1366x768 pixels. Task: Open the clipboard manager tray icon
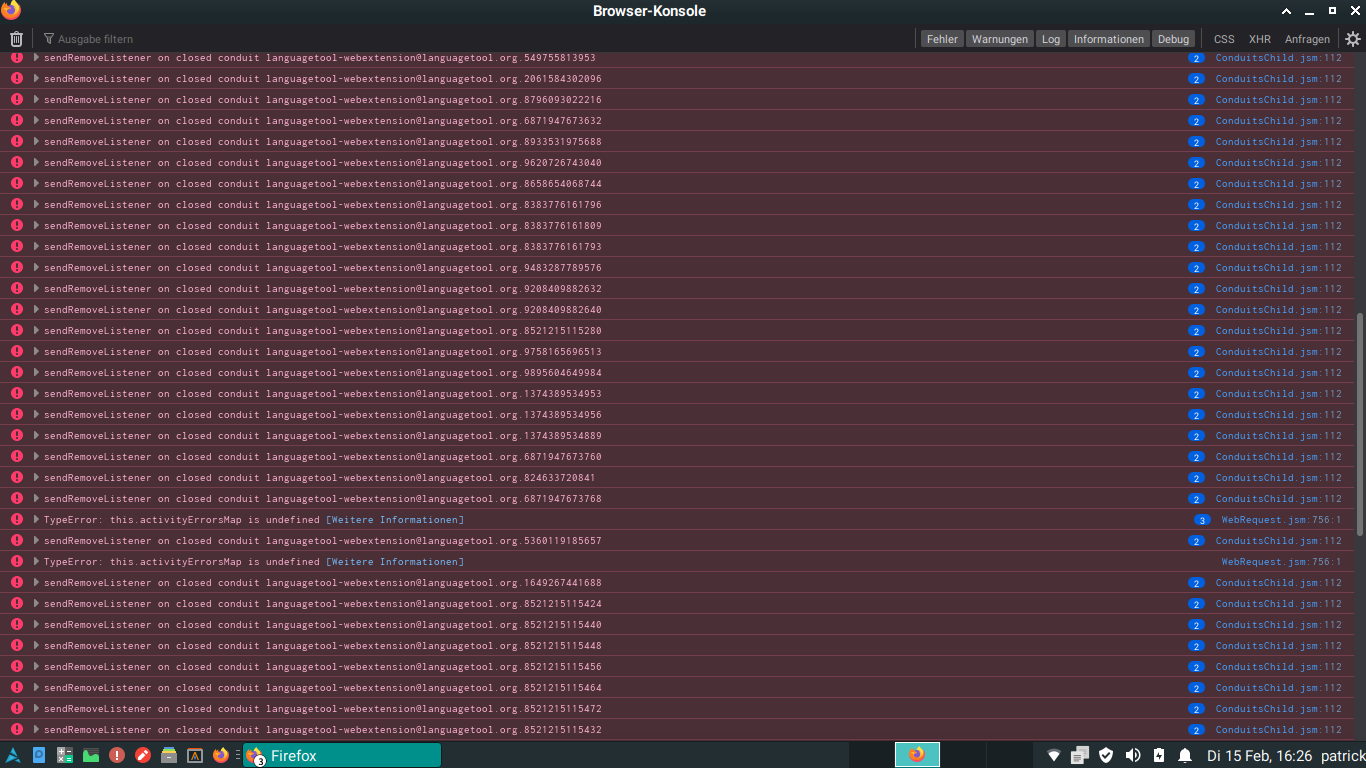click(x=1080, y=756)
